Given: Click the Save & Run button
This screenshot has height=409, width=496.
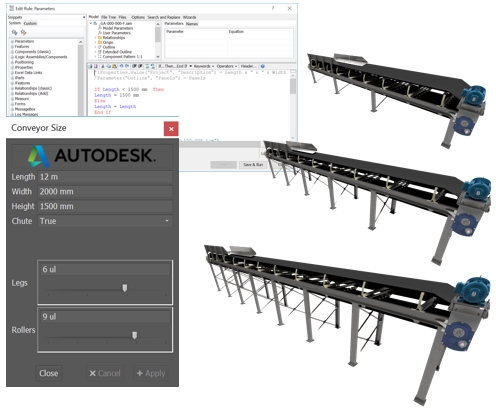Looking at the screenshot, I should [x=253, y=165].
